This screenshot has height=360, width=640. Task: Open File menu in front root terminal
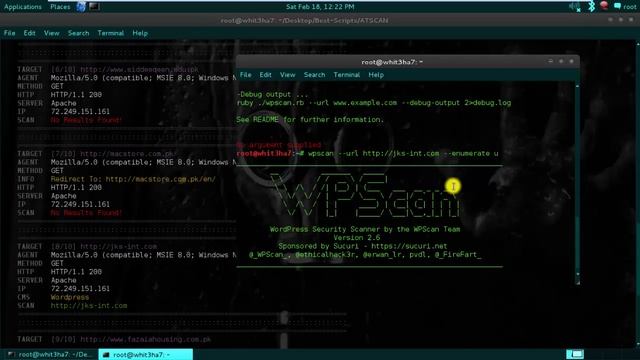coord(245,75)
